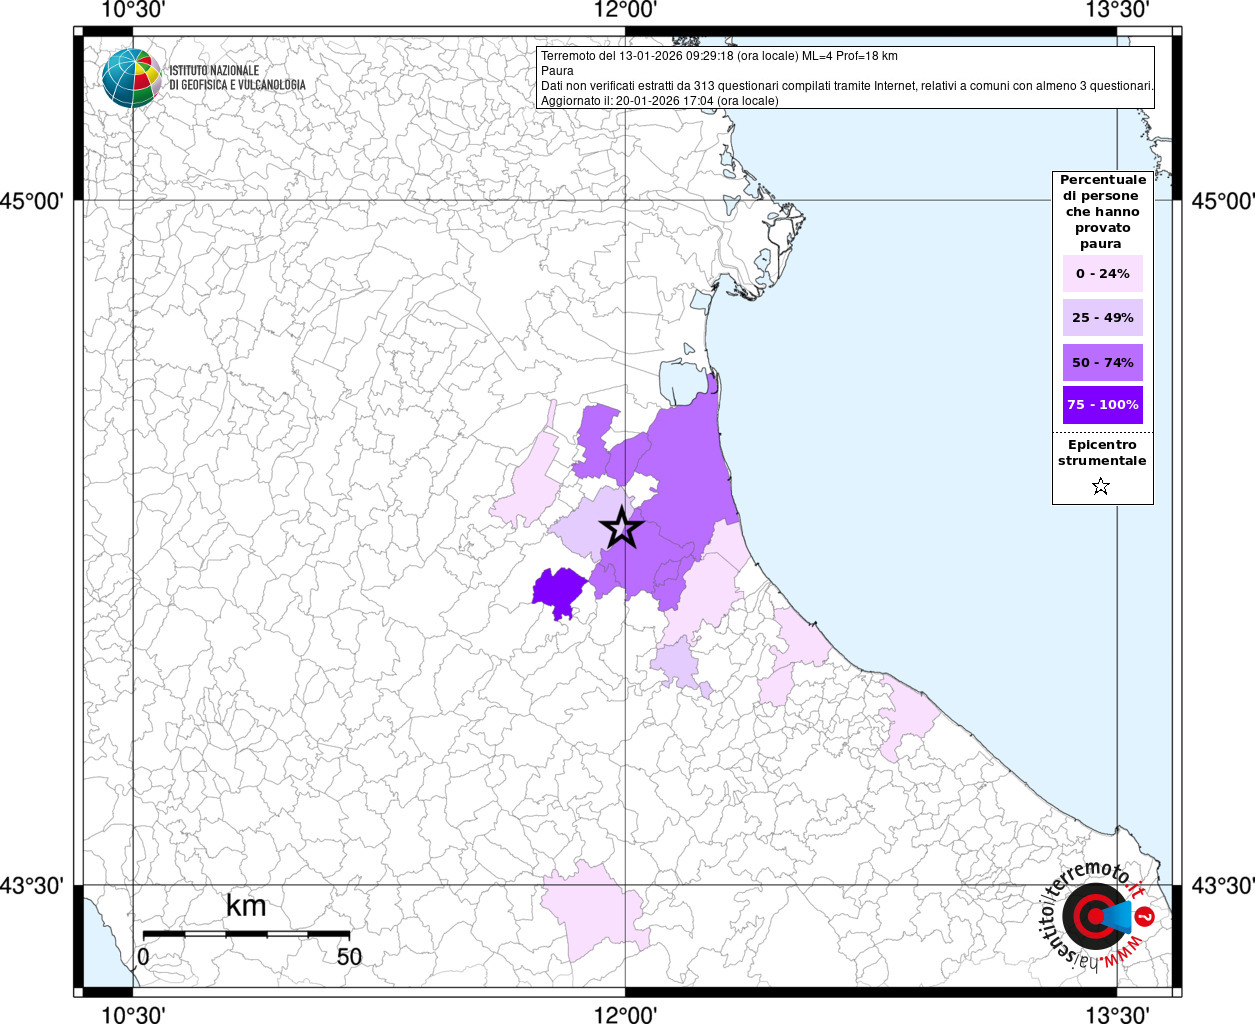The image size is (1255, 1024).
Task: Click the epicenter star symbol in the legend
Action: [x=1101, y=487]
